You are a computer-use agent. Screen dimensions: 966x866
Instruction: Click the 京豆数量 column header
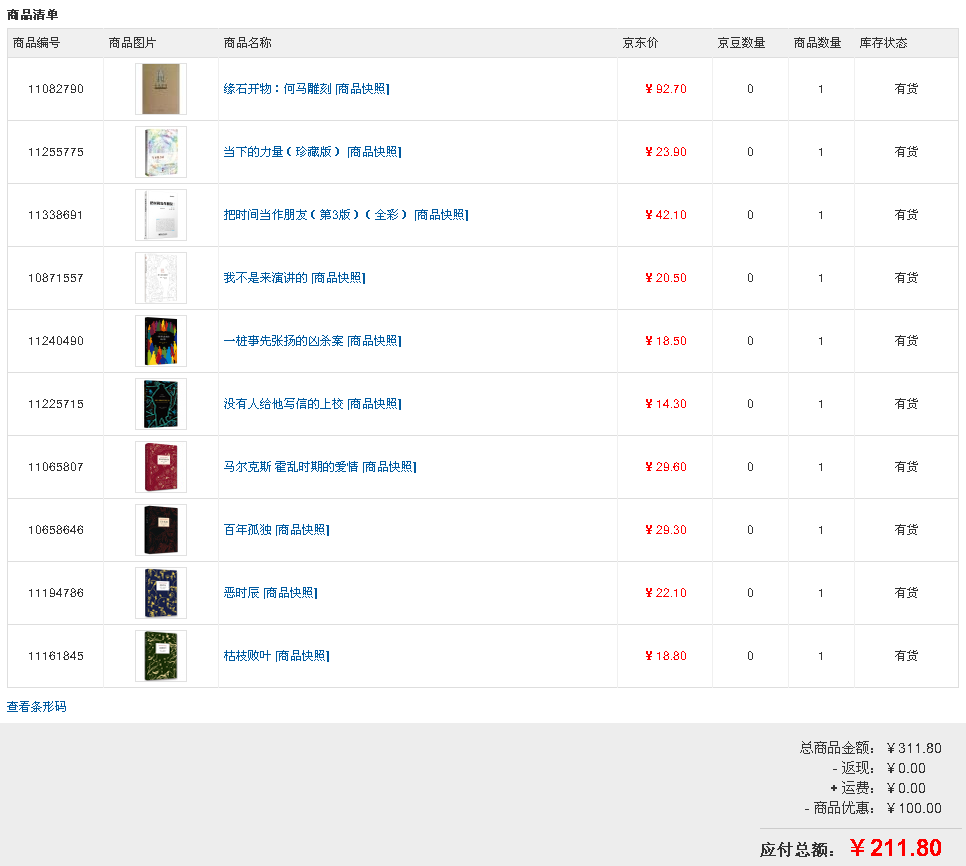(741, 42)
